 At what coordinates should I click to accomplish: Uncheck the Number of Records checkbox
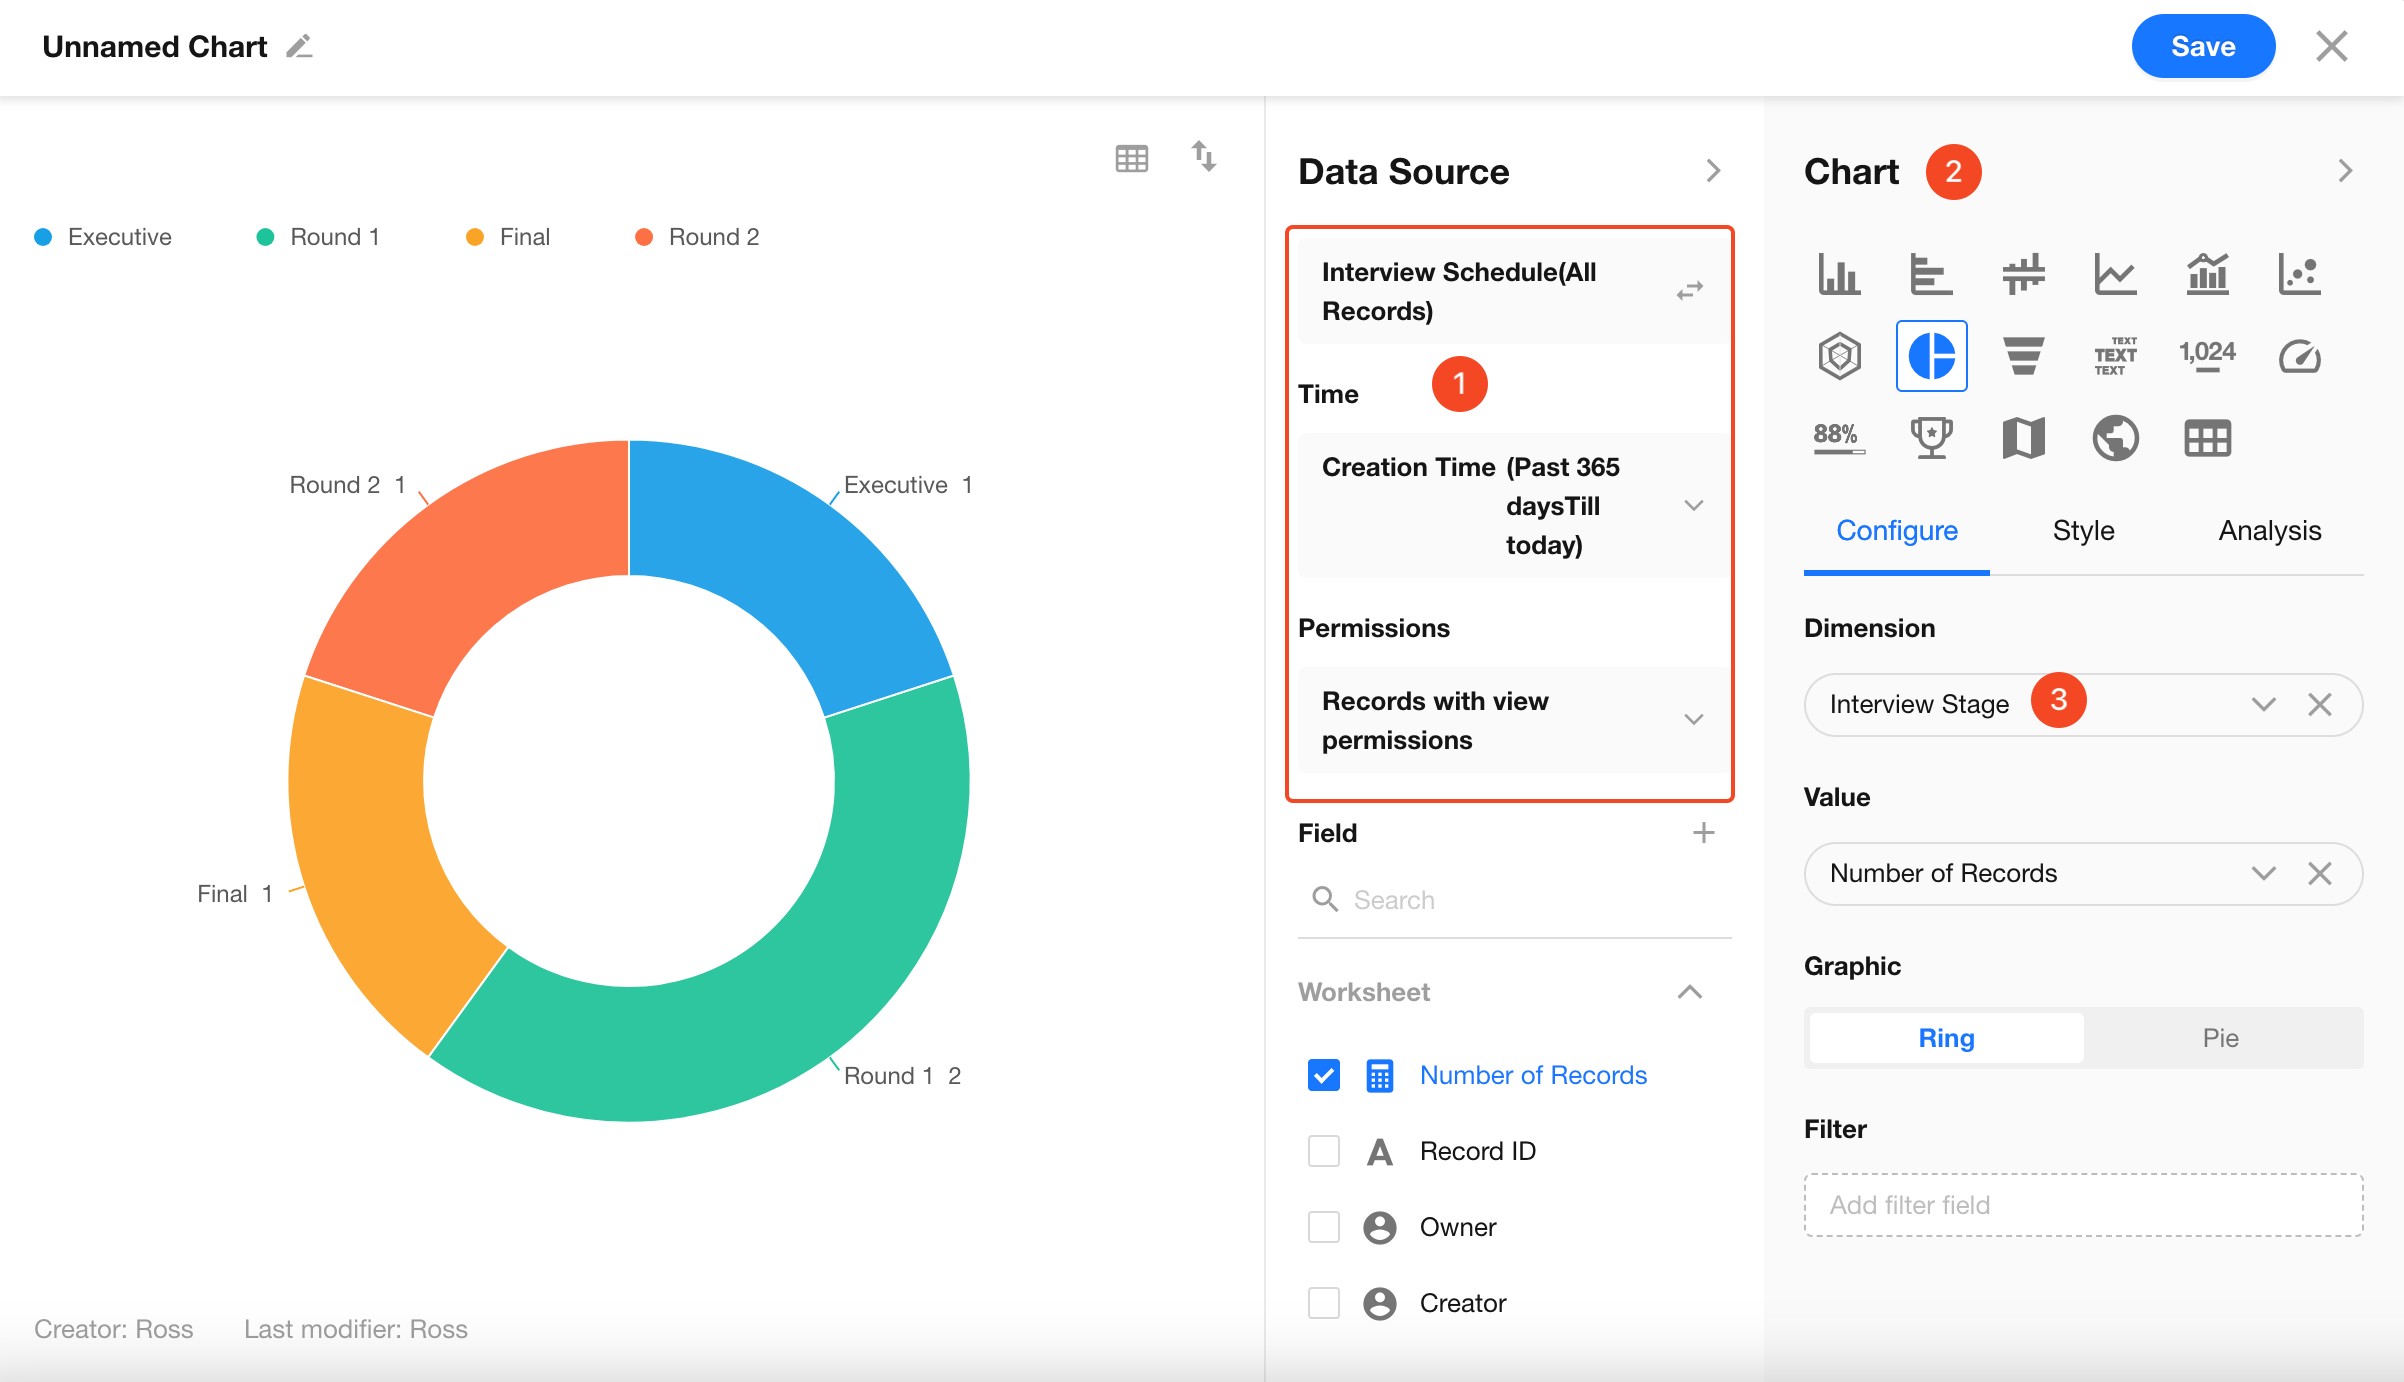point(1324,1075)
